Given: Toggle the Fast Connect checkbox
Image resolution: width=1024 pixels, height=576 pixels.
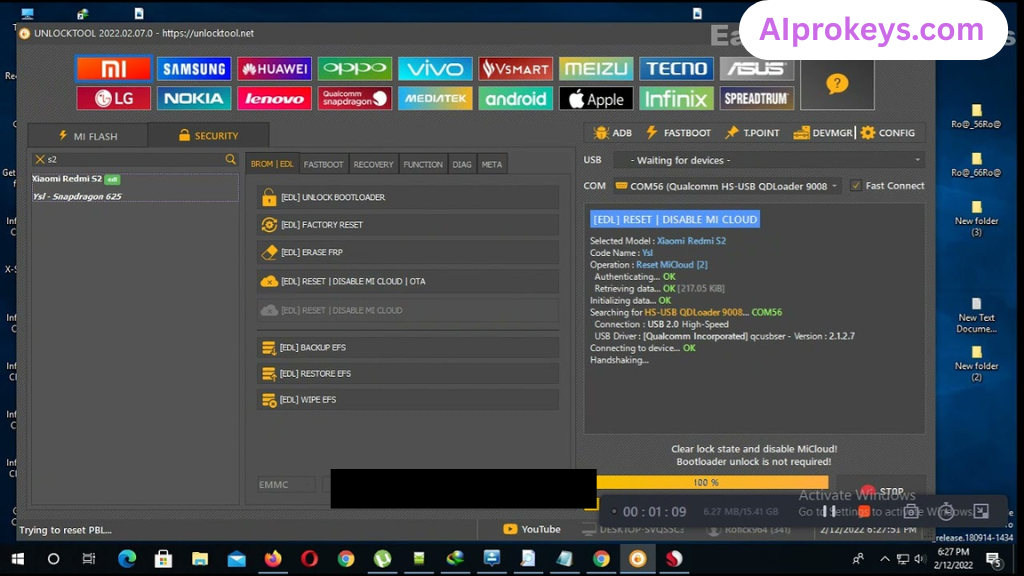Looking at the screenshot, I should click(856, 186).
